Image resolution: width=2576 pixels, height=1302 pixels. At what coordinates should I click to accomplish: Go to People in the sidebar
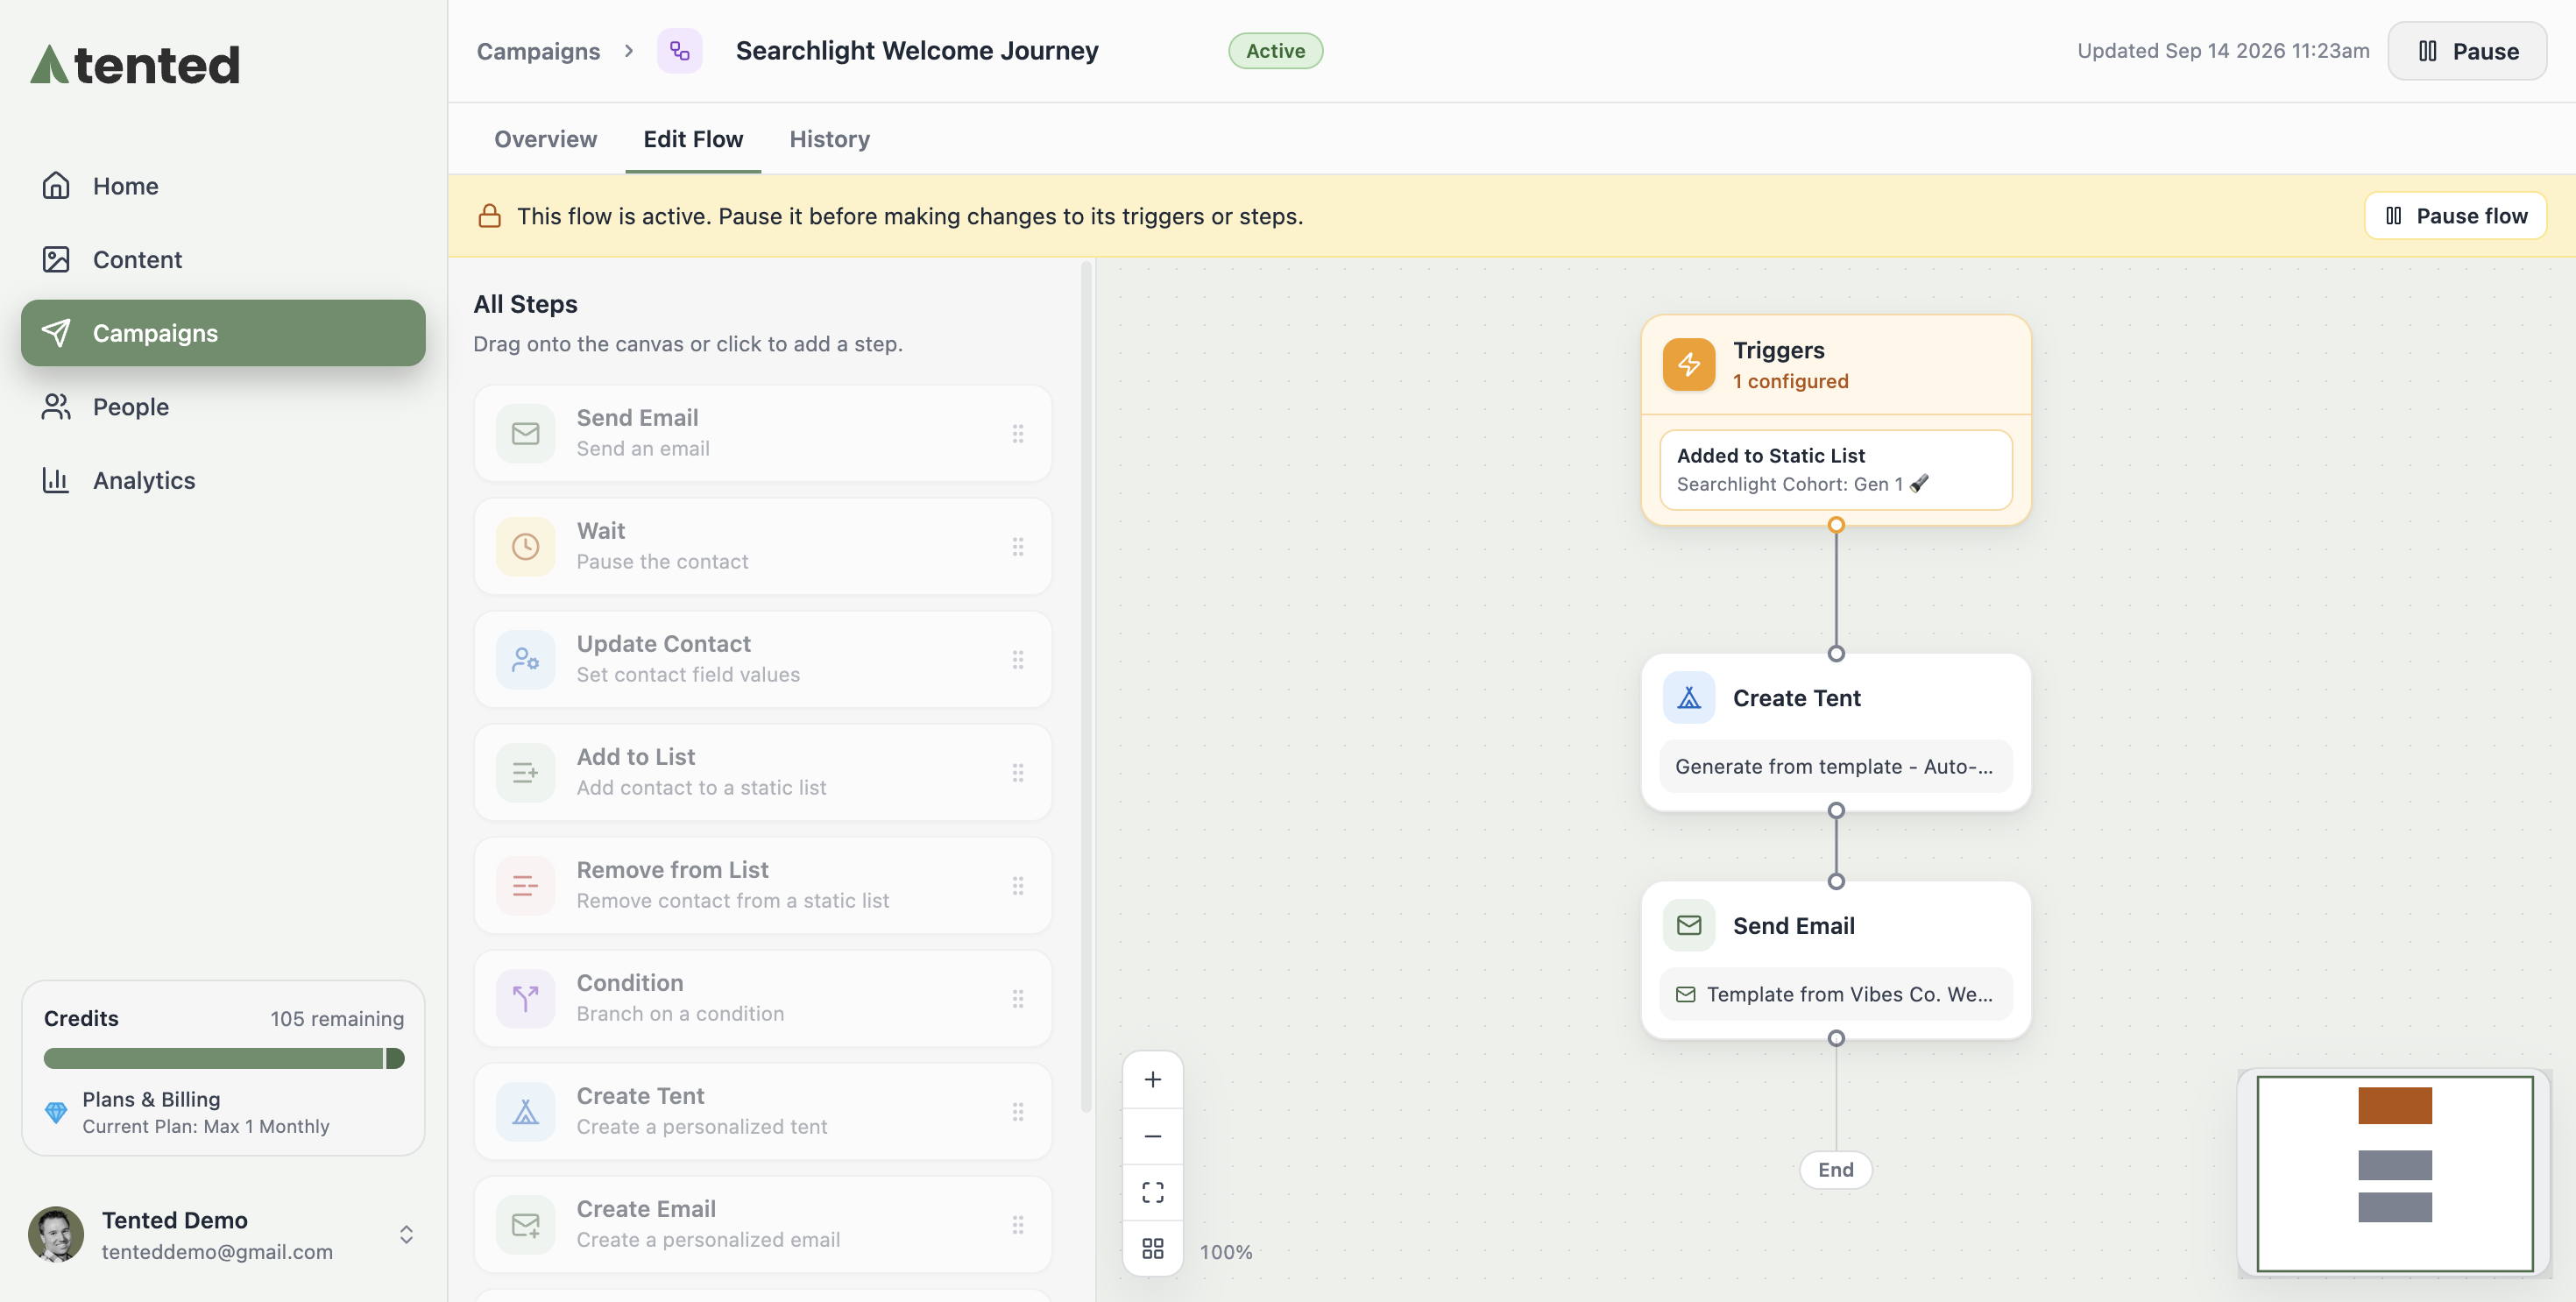pyautogui.click(x=223, y=406)
